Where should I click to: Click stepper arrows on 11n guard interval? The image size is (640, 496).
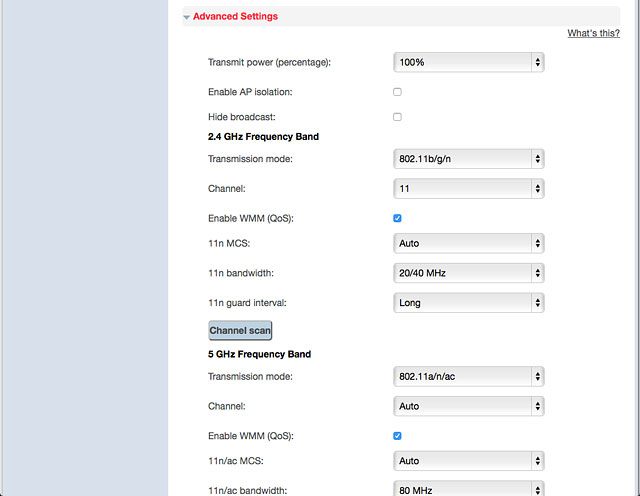pyautogui.click(x=538, y=303)
